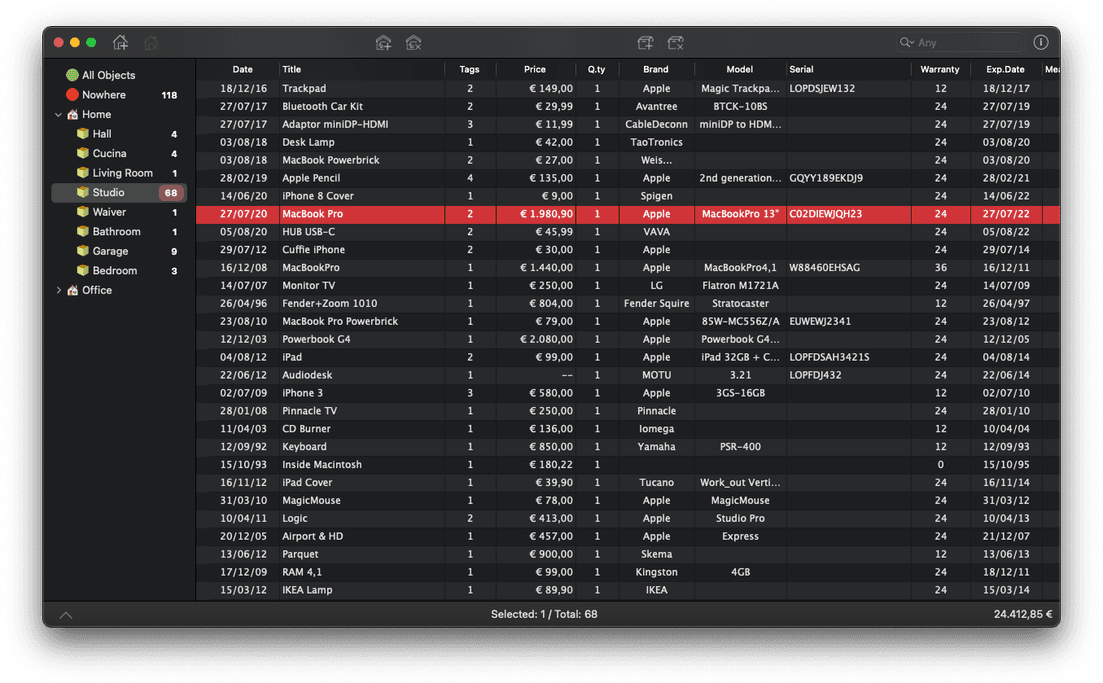The image size is (1103, 683).
Task: Expand the bottom panel chevron
Action: (66, 615)
